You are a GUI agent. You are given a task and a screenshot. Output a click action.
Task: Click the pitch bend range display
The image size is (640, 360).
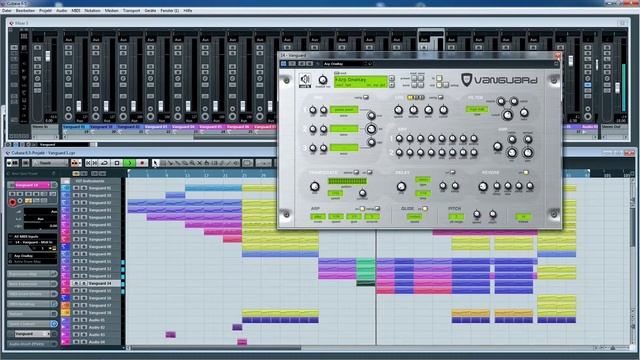pyautogui.click(x=456, y=217)
